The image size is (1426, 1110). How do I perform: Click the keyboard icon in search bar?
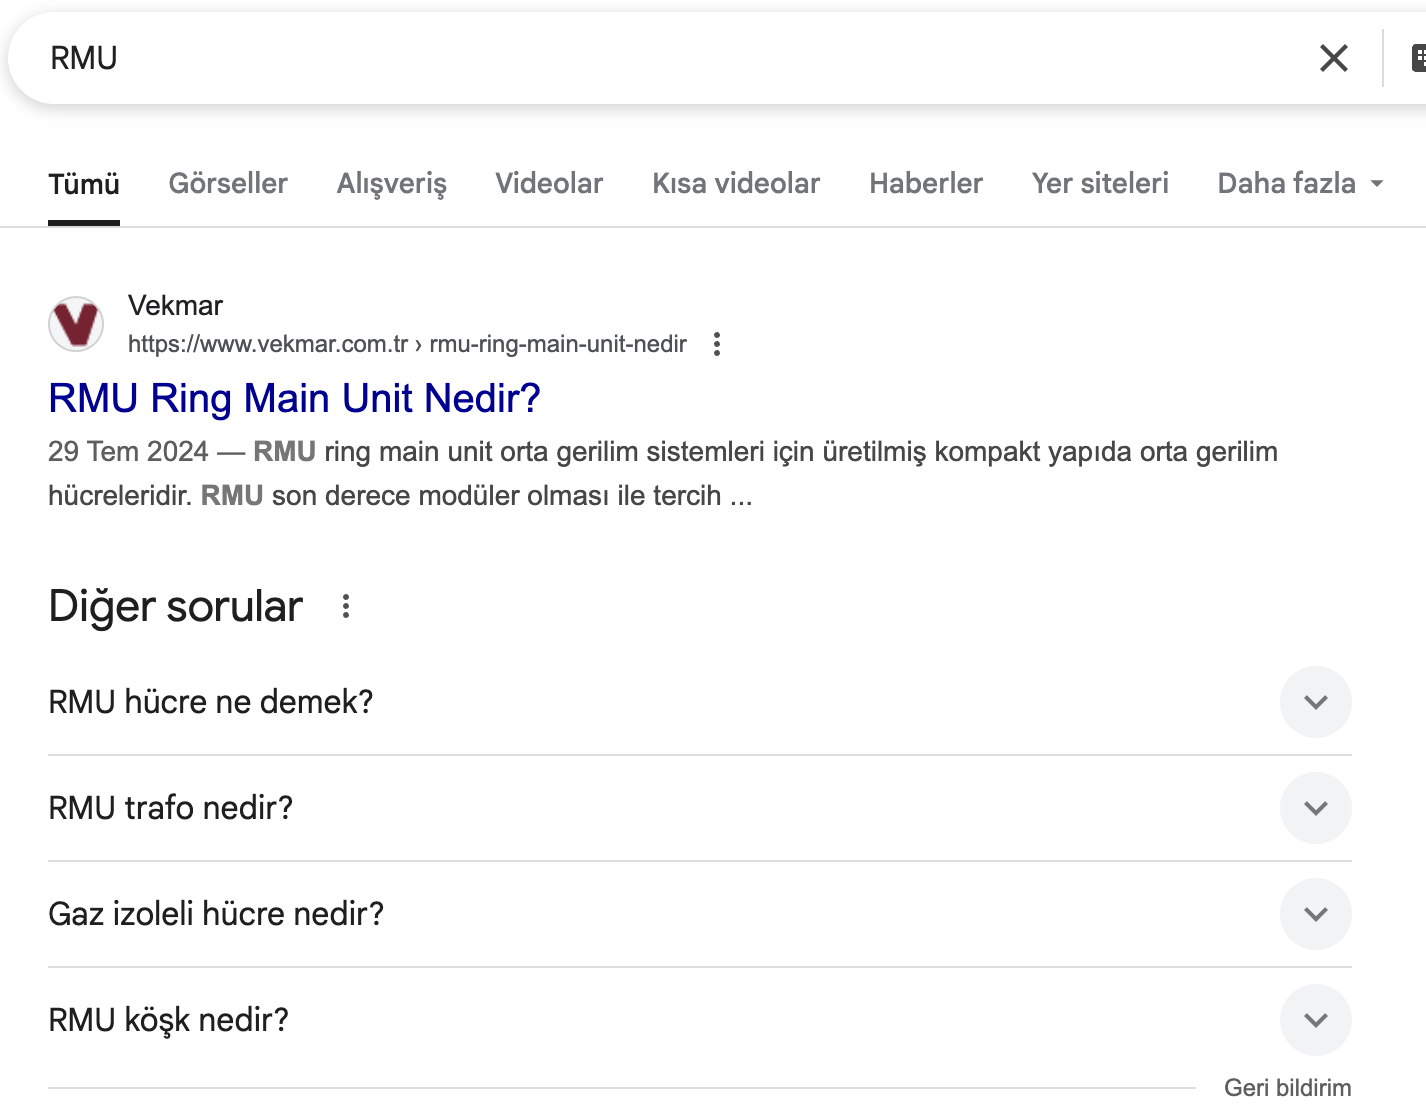point(1417,58)
